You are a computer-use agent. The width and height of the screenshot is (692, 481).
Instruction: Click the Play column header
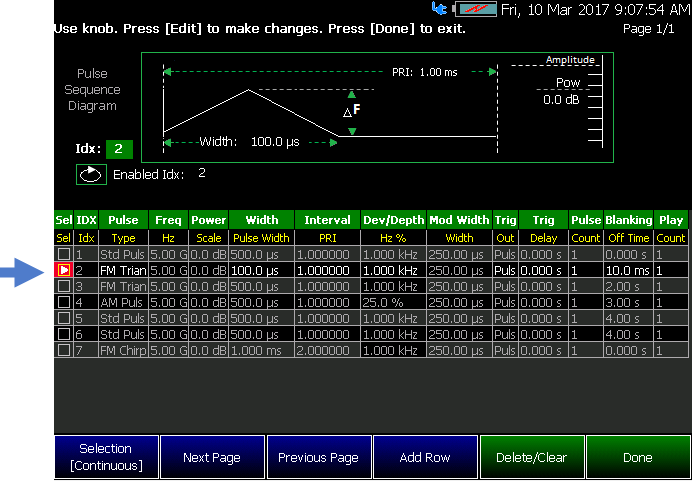[x=671, y=220]
